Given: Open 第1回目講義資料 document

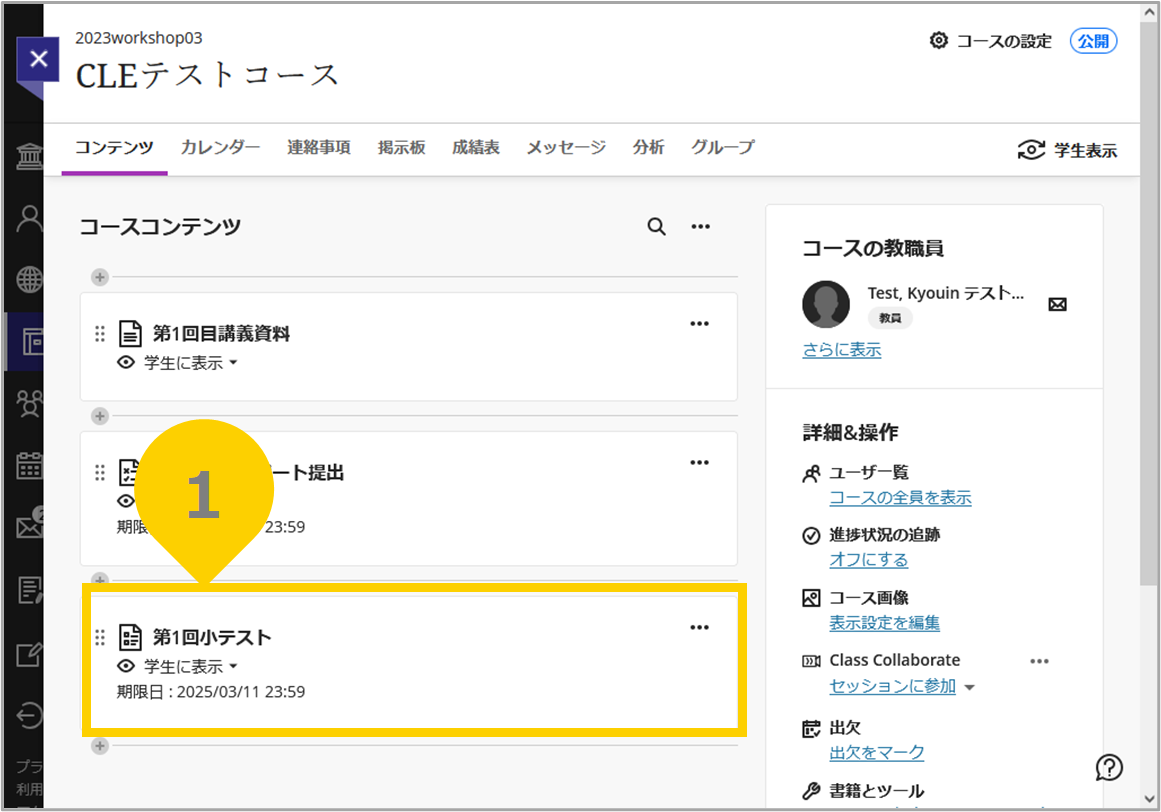Looking at the screenshot, I should [221, 334].
